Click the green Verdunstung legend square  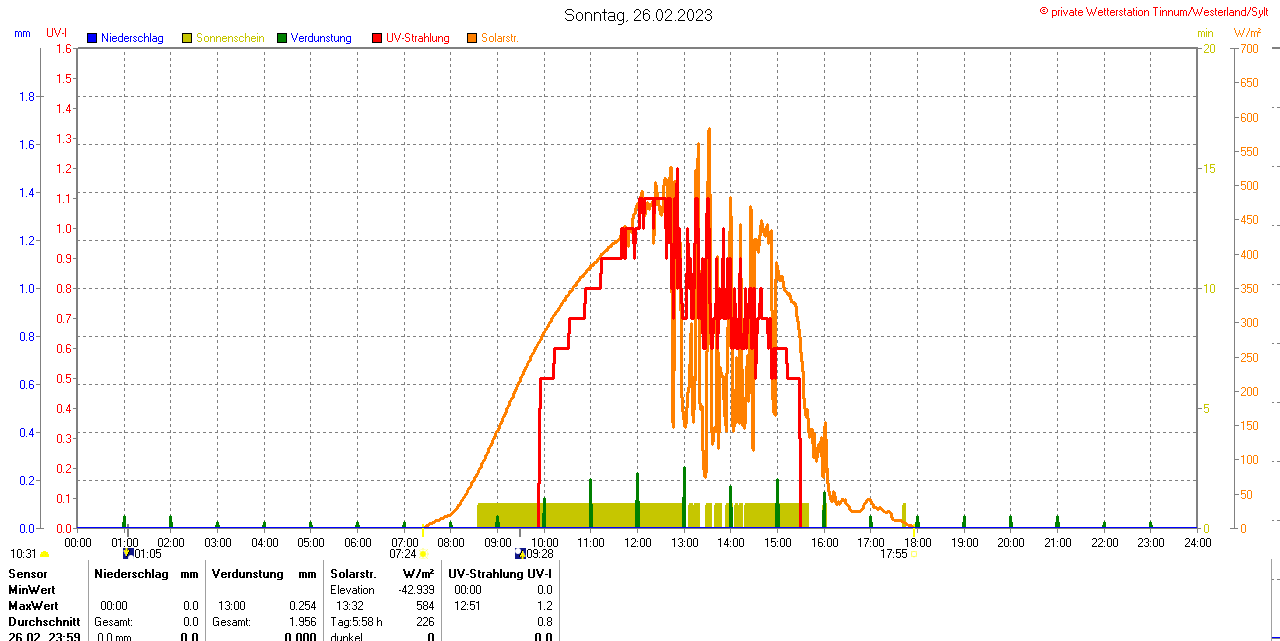click(282, 38)
